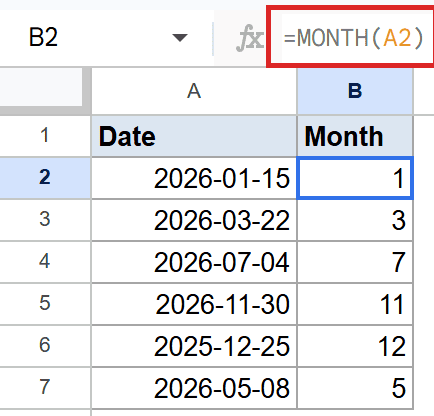
Task: Select month cell showing 12
Action: pyautogui.click(x=355, y=346)
